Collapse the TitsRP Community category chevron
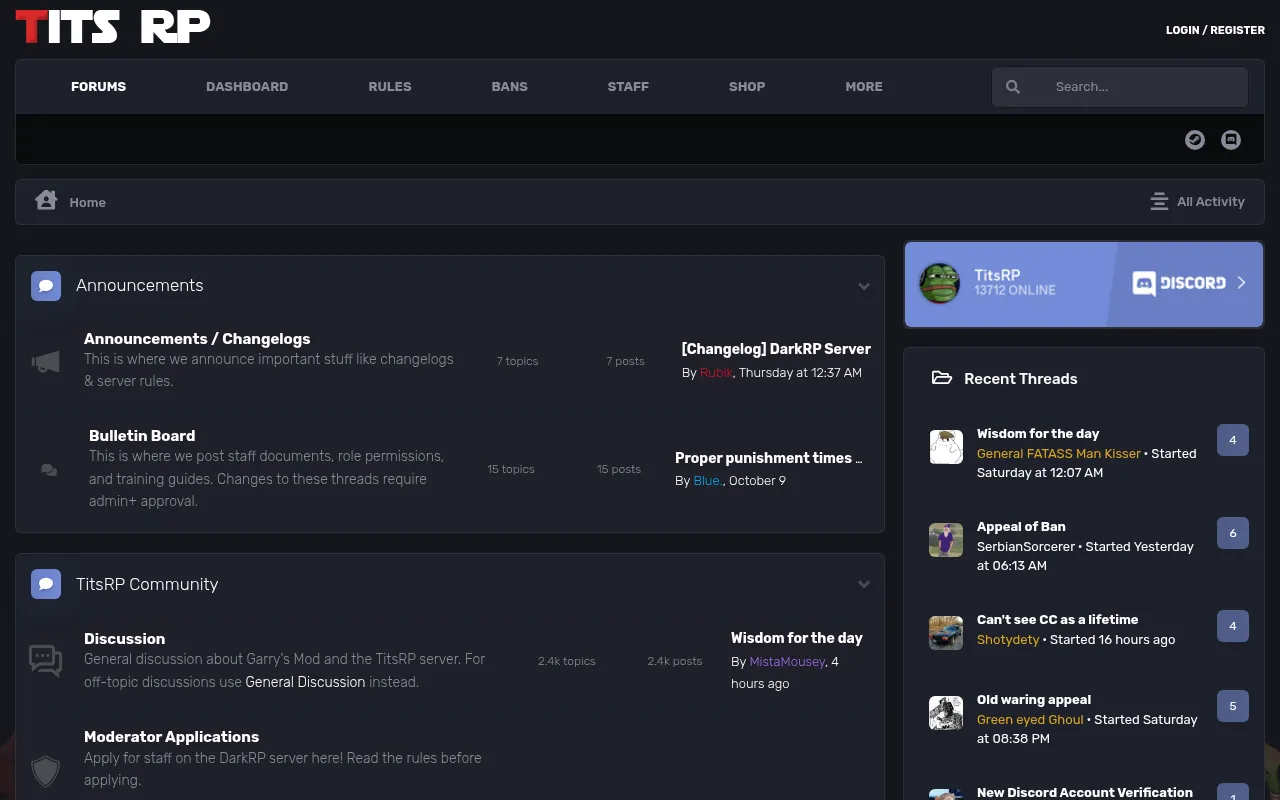 (x=864, y=585)
